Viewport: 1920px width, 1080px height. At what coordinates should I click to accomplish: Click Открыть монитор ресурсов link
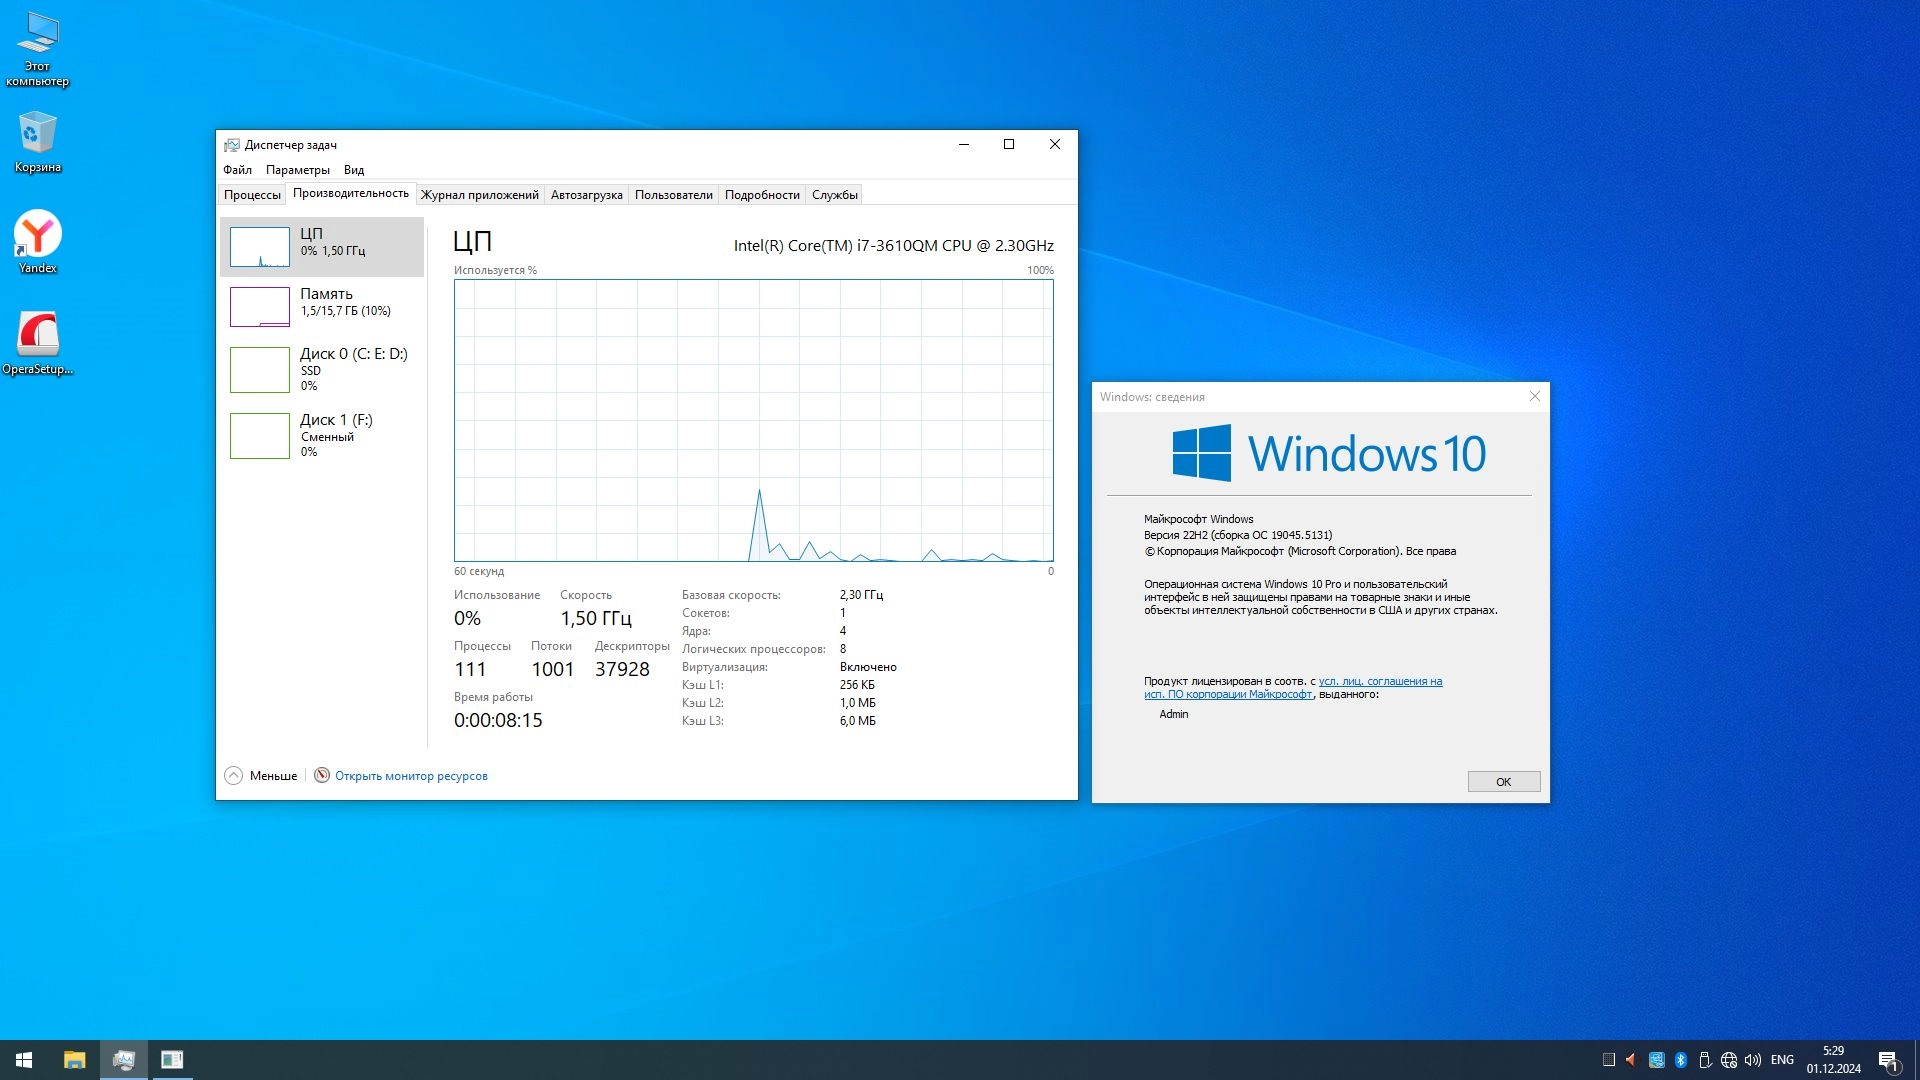pos(411,776)
